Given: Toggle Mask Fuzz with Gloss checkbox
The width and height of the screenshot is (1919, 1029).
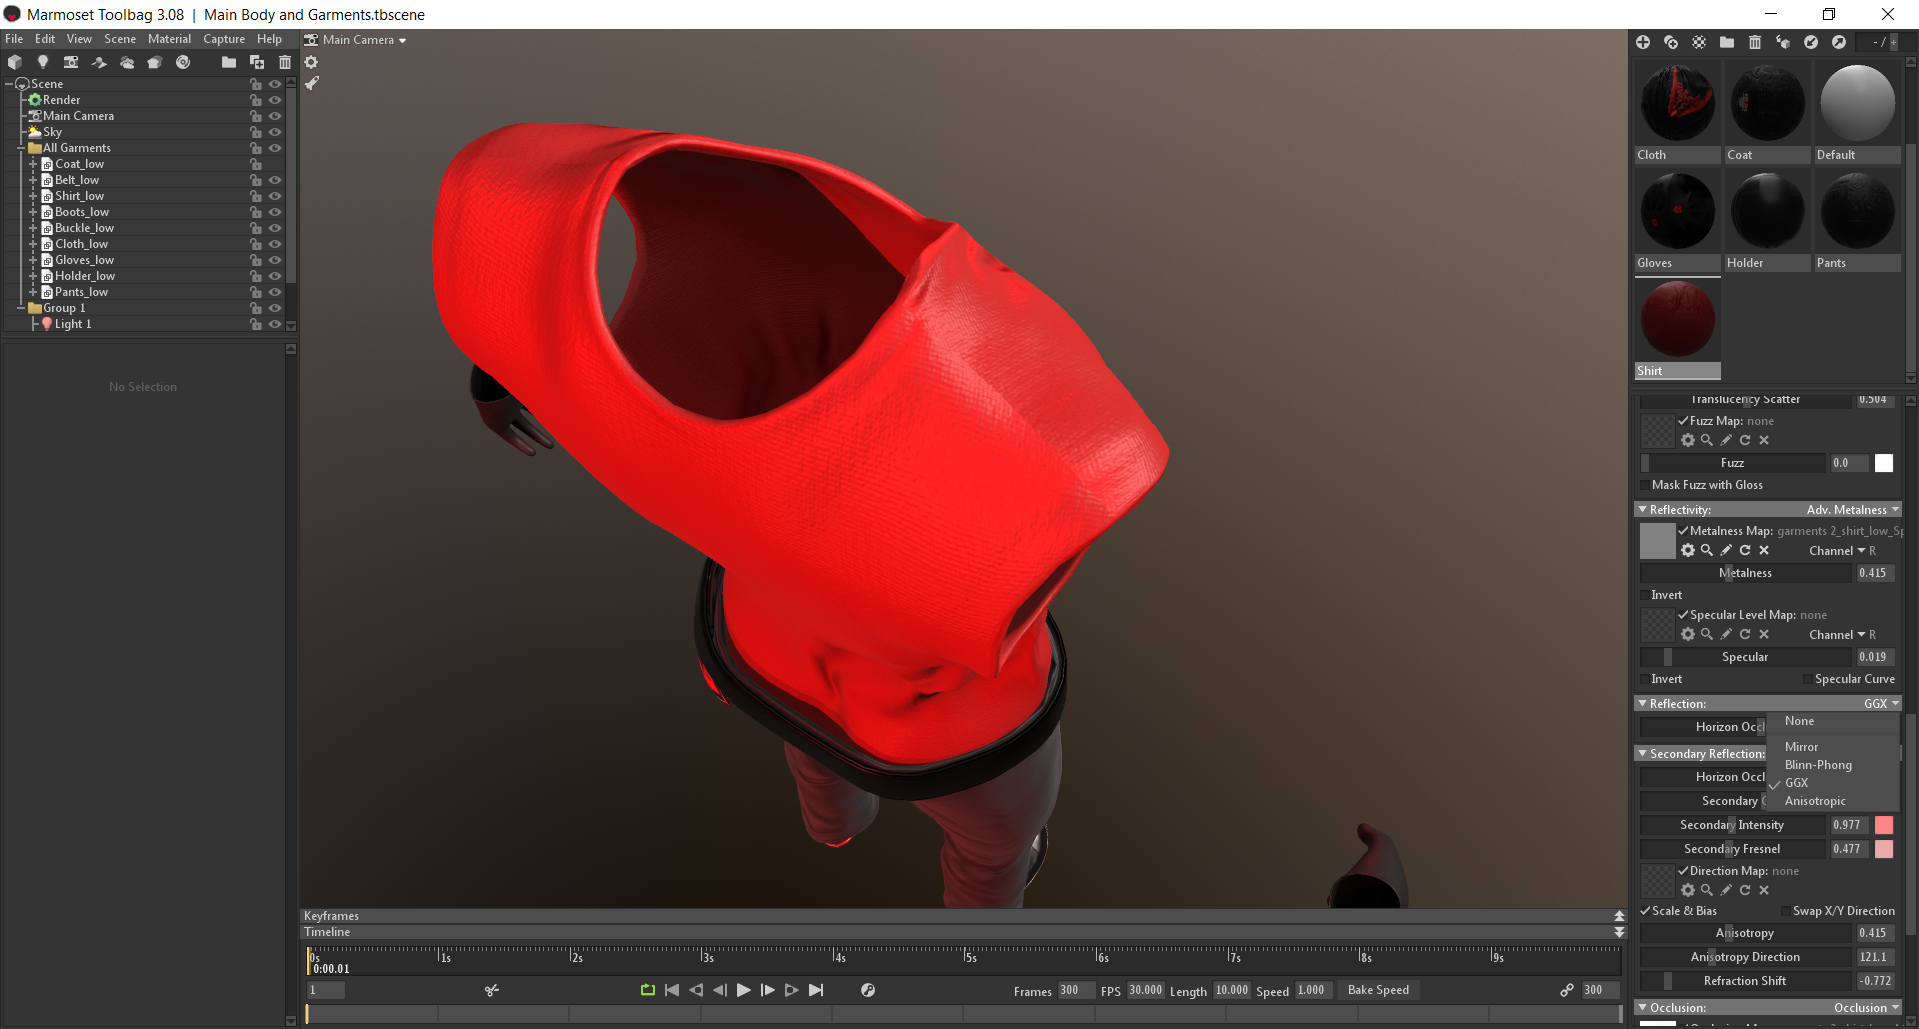Looking at the screenshot, I should (x=1645, y=485).
